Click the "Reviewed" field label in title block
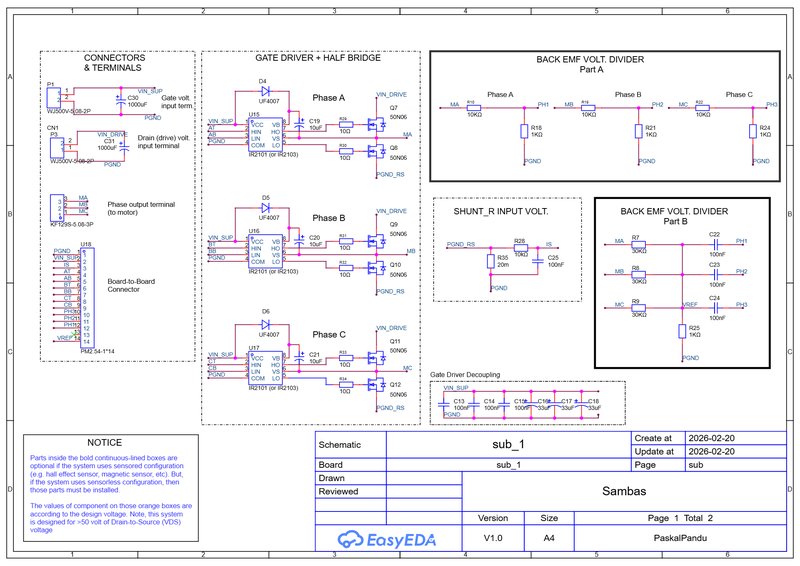This screenshot has height=566, width=800. point(338,491)
